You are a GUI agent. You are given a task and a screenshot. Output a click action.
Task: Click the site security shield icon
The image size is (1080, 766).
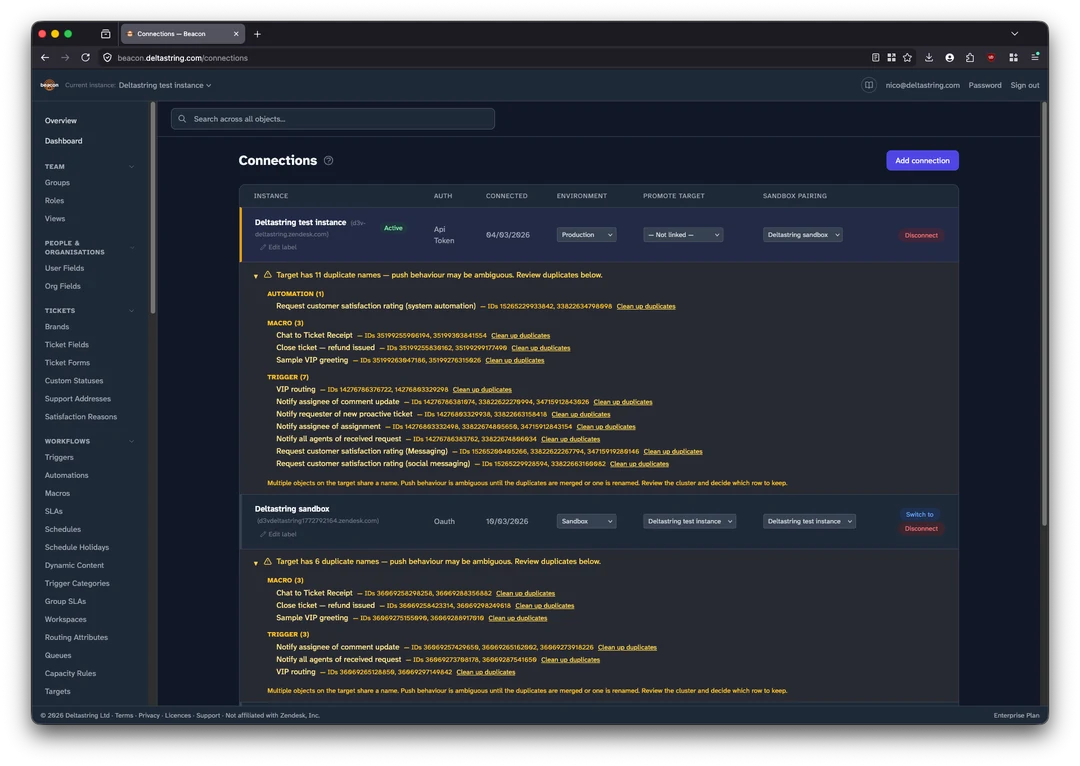(x=107, y=58)
